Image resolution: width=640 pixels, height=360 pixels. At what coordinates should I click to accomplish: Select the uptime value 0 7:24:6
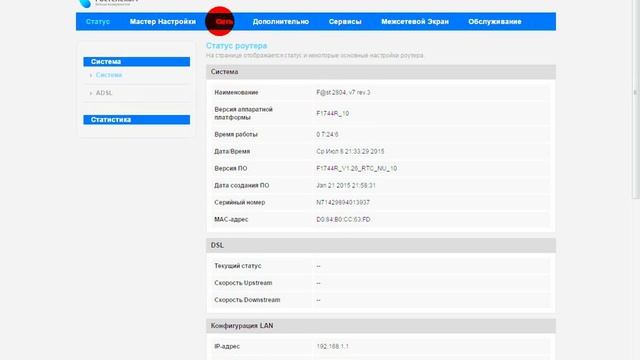click(327, 134)
